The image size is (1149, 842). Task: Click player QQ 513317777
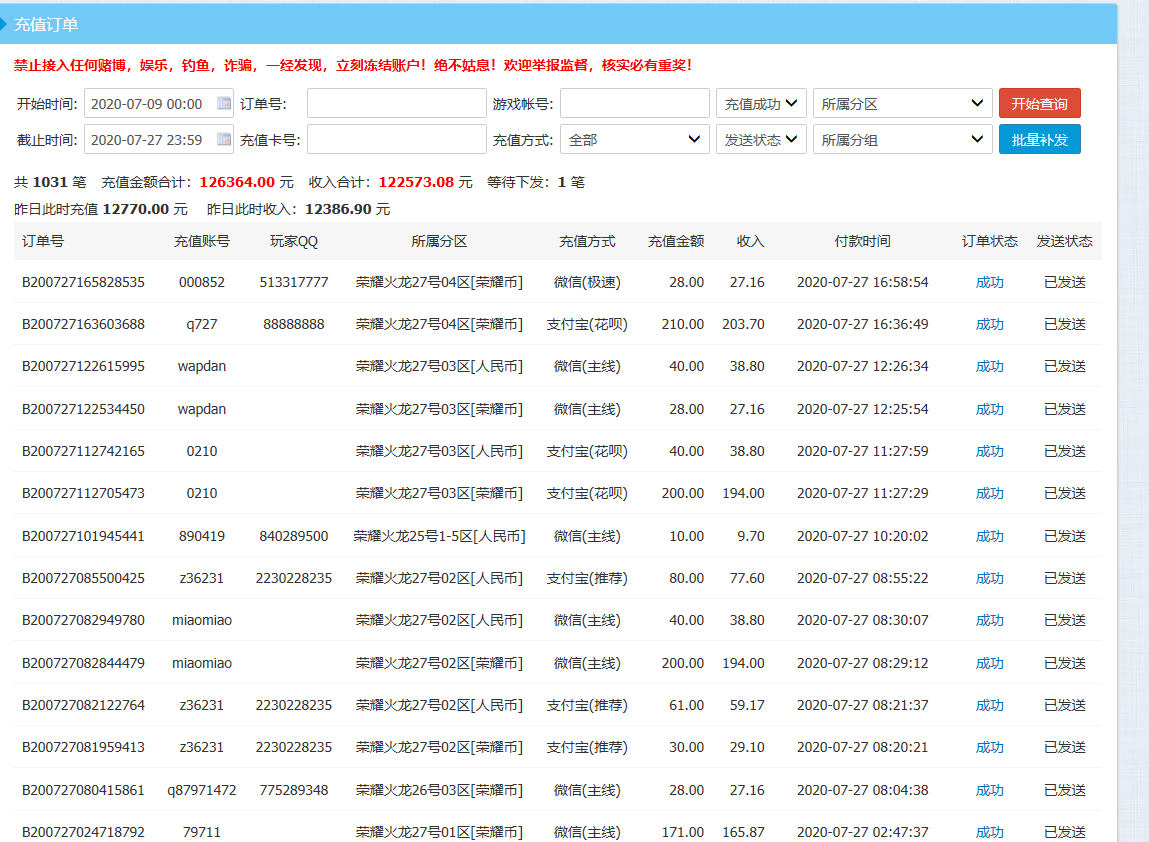(x=294, y=282)
